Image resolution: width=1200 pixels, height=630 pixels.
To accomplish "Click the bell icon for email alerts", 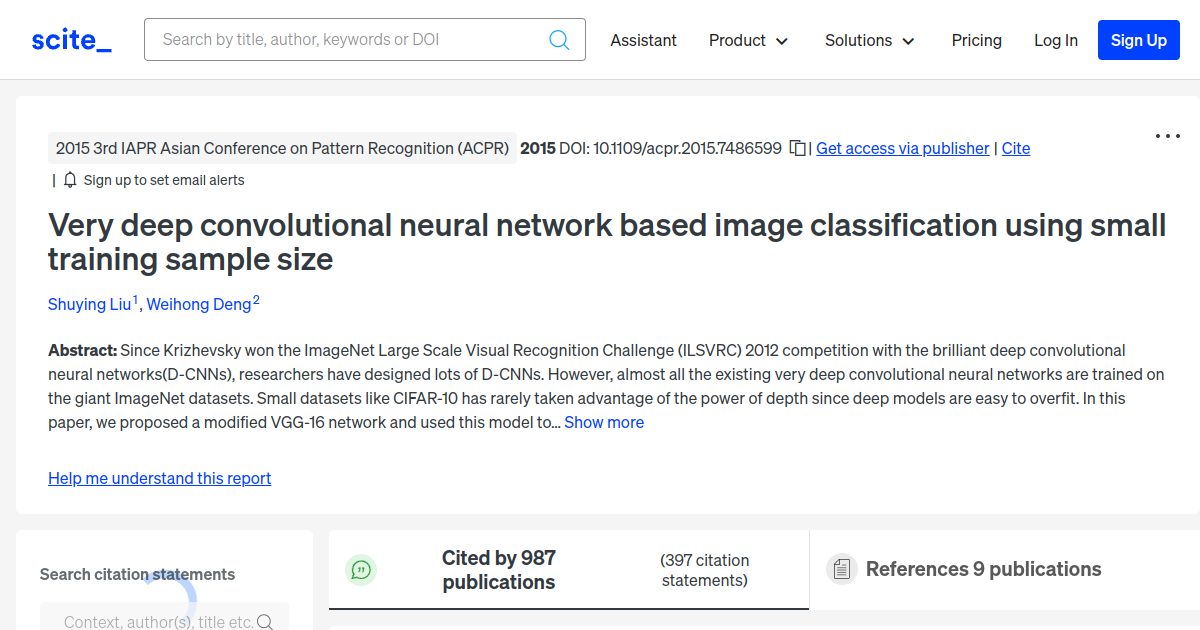I will click(x=70, y=180).
